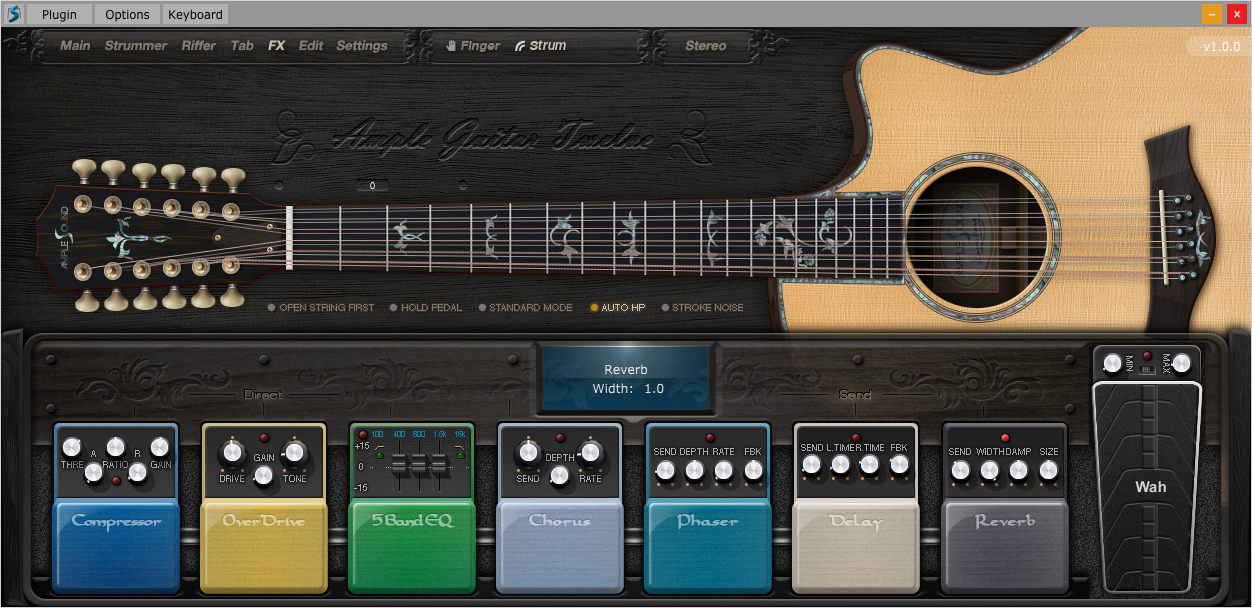Click the Compressor attack (A) knob

coord(93,472)
